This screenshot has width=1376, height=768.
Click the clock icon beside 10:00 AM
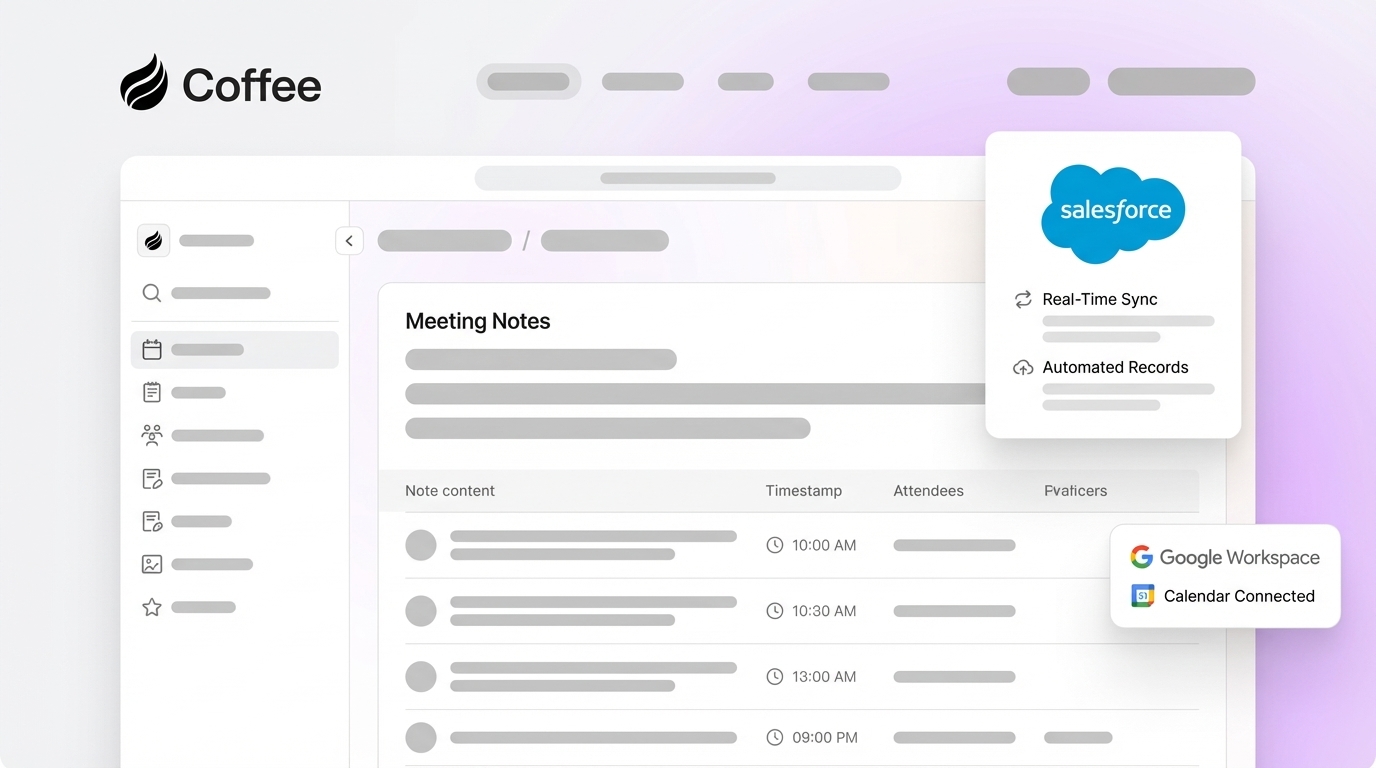click(x=774, y=545)
